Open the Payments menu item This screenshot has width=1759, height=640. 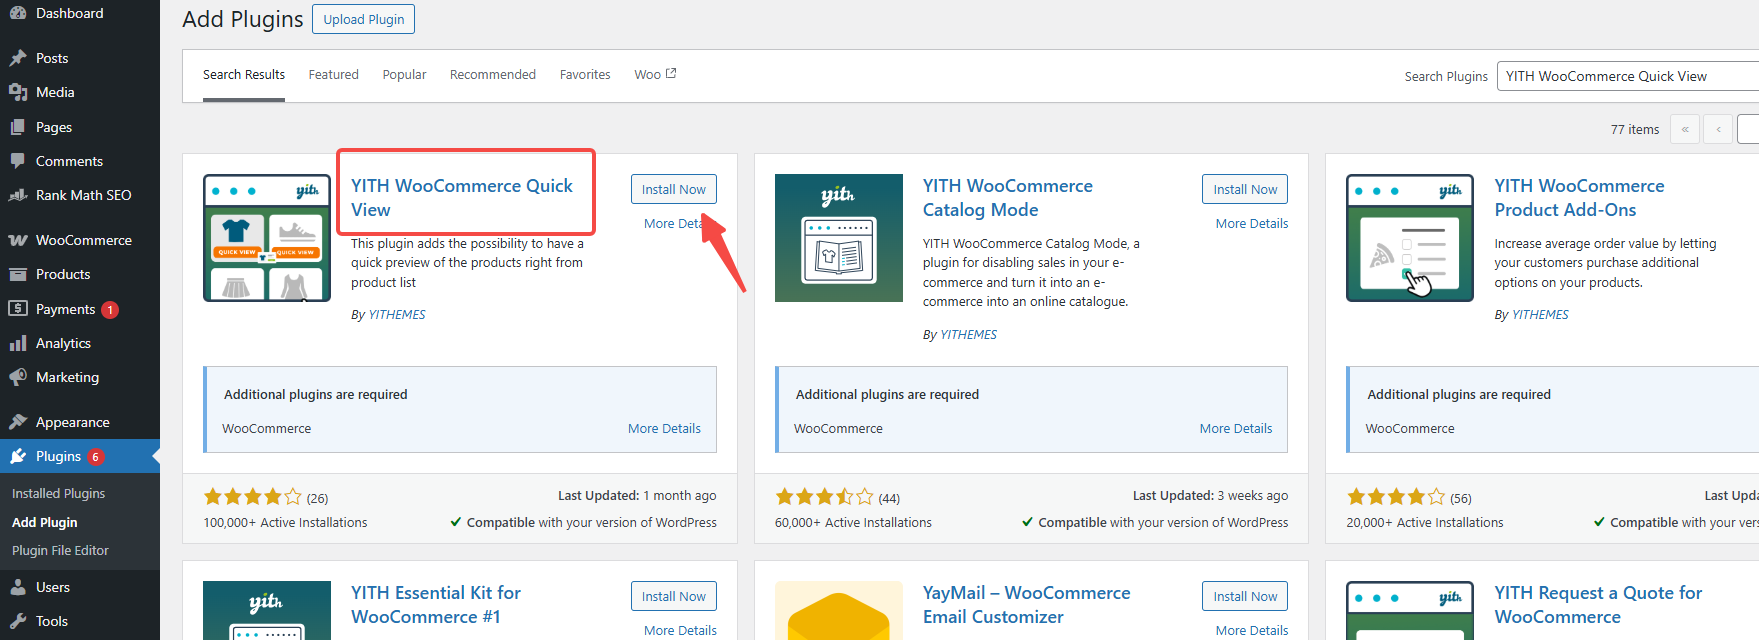(65, 309)
